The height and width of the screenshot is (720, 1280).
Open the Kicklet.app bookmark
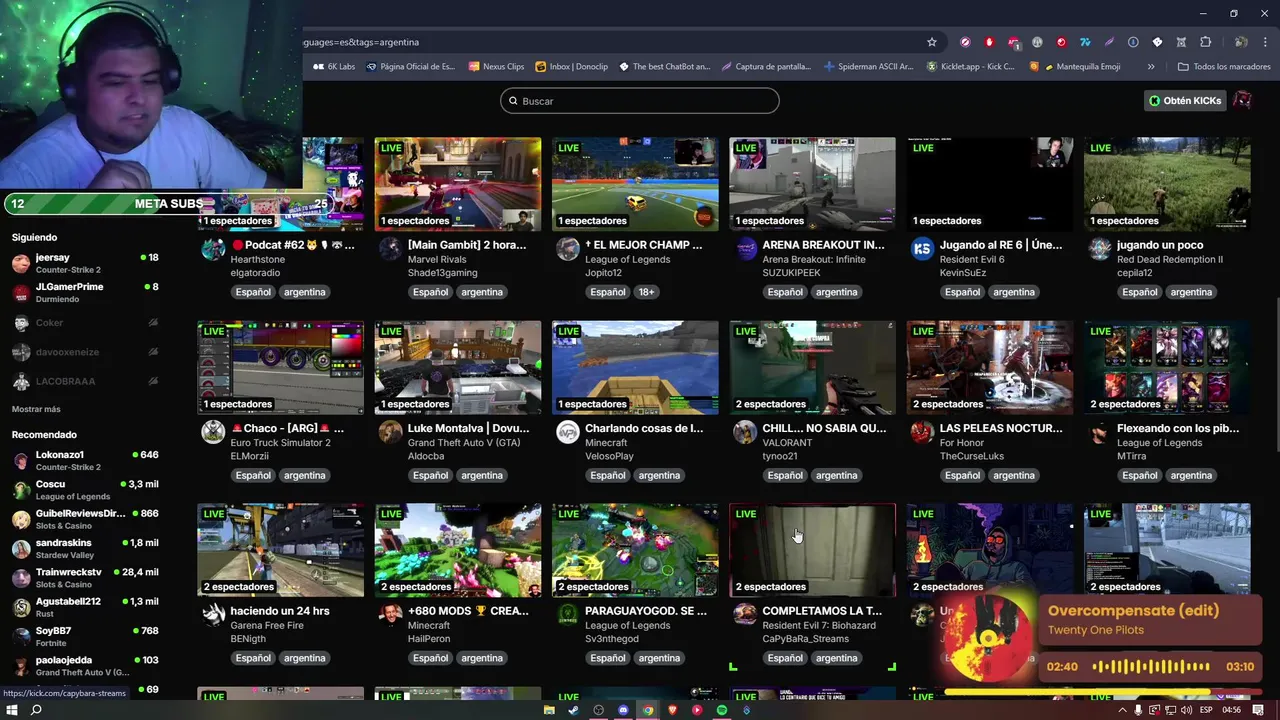tap(970, 67)
